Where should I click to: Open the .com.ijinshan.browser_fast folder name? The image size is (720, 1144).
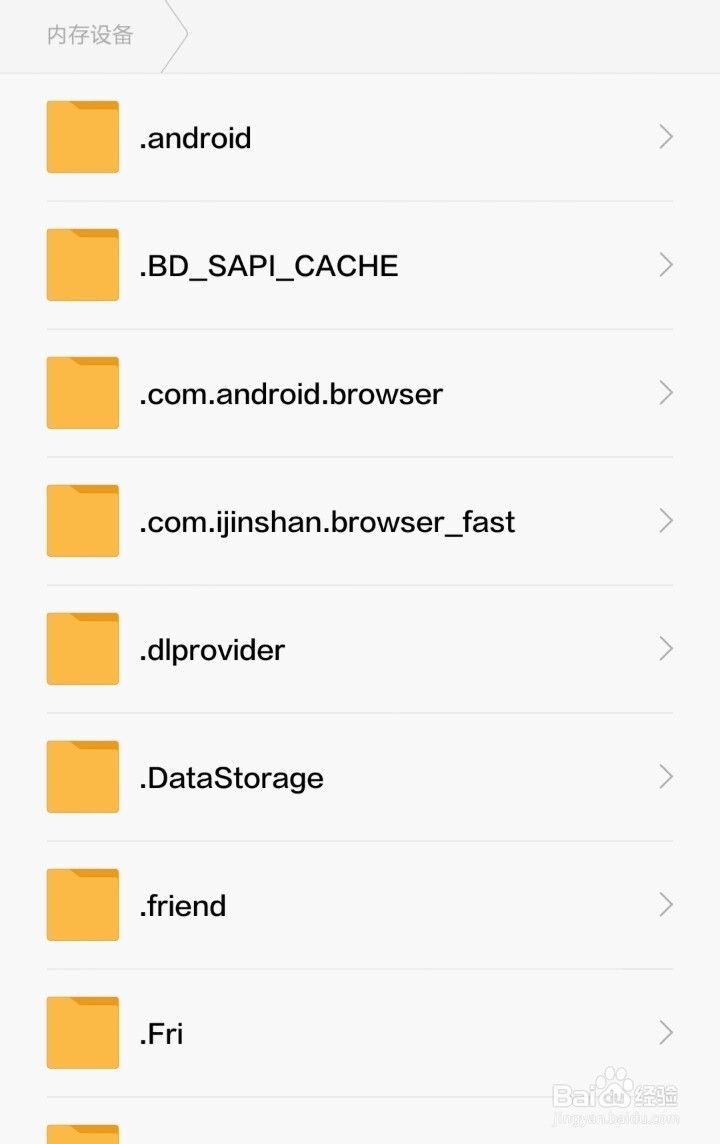click(327, 522)
